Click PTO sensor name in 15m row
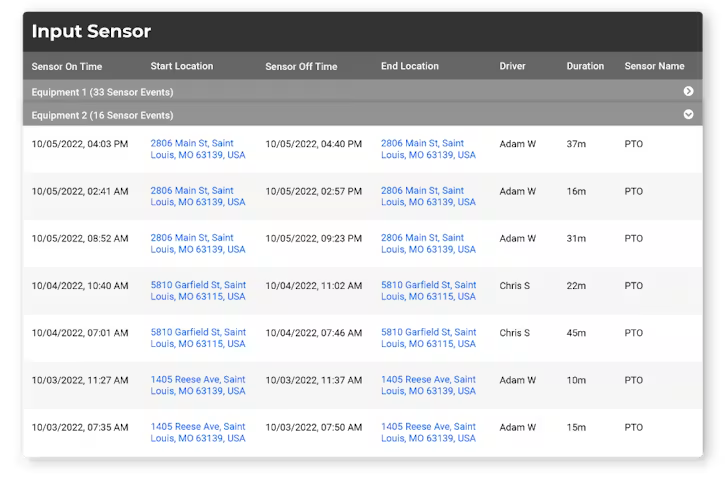 [x=633, y=427]
